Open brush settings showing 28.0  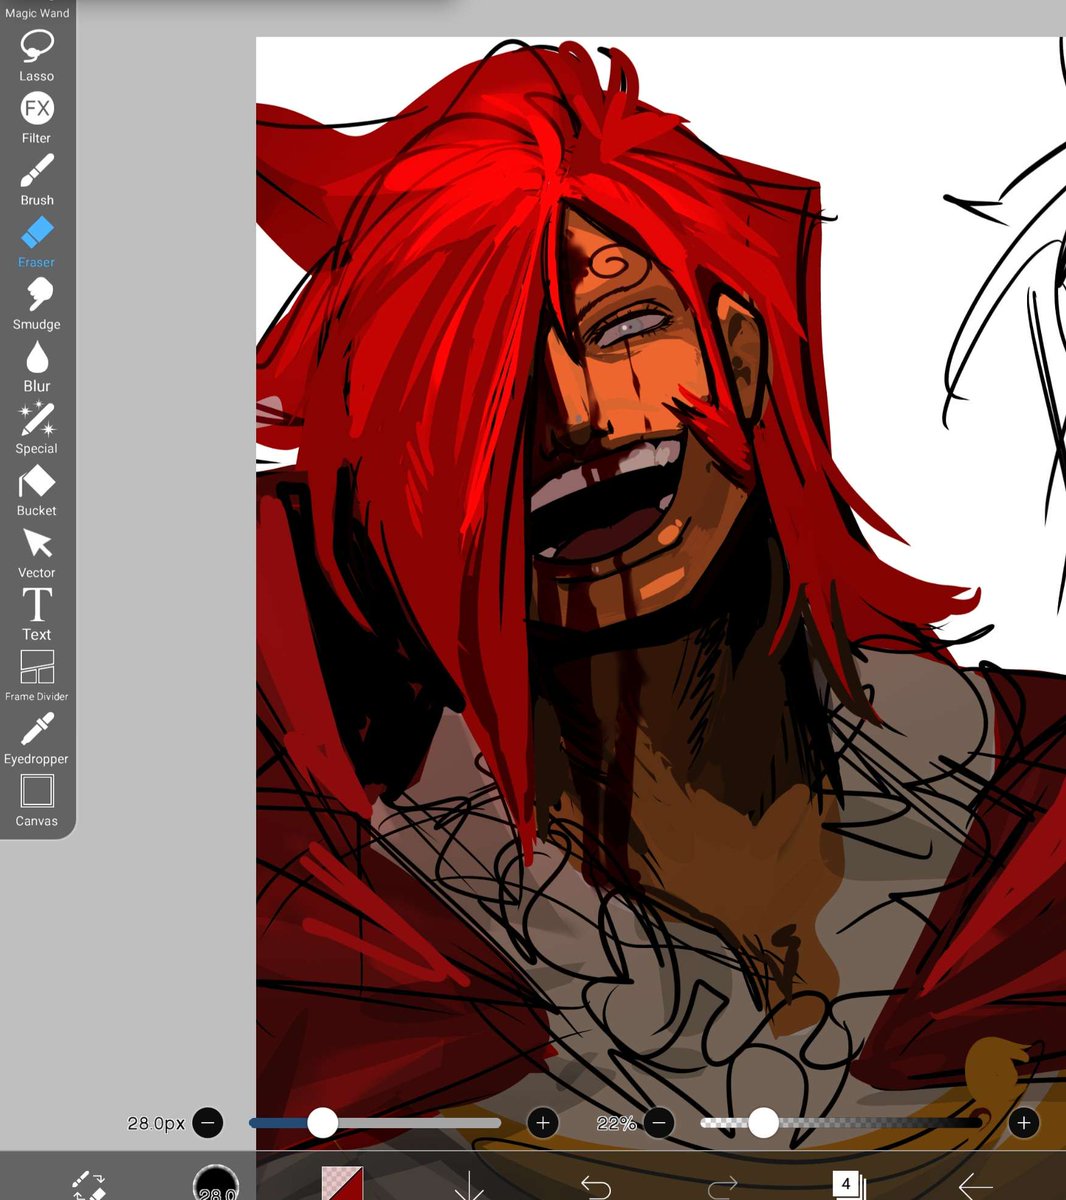(x=216, y=1184)
